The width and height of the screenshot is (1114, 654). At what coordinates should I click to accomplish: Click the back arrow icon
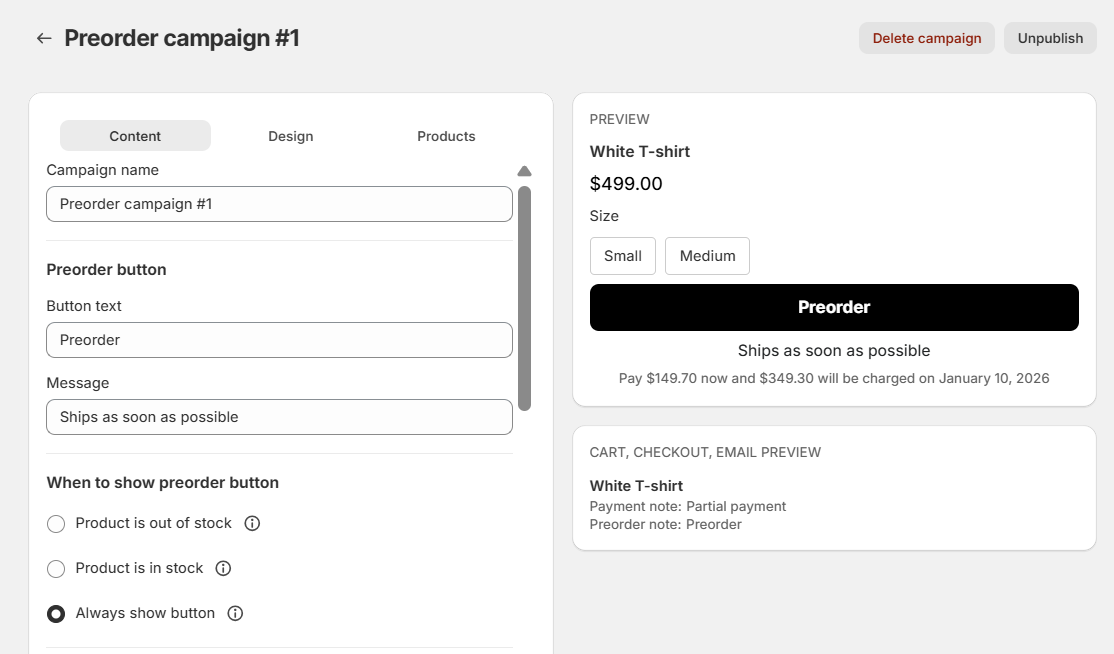pos(43,38)
